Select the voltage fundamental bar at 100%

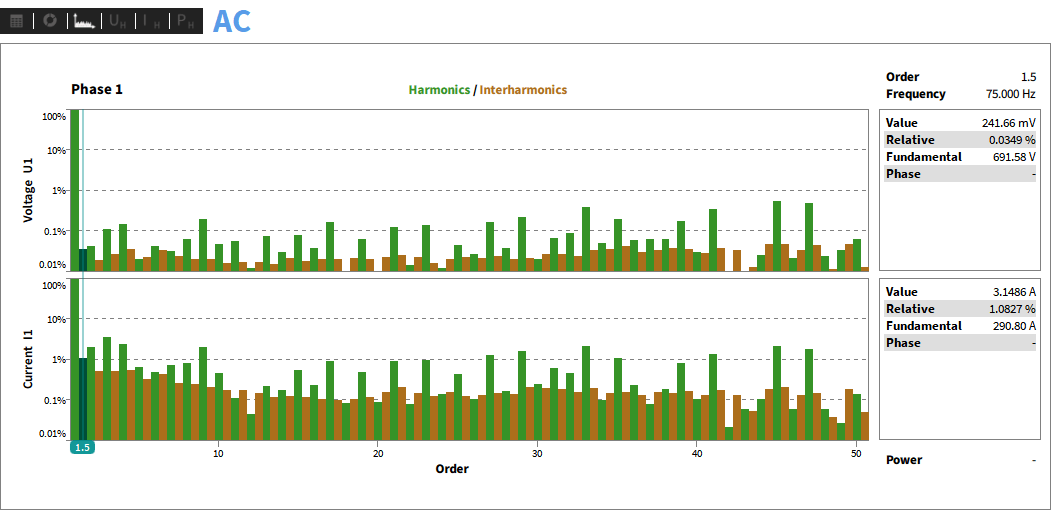(75, 190)
